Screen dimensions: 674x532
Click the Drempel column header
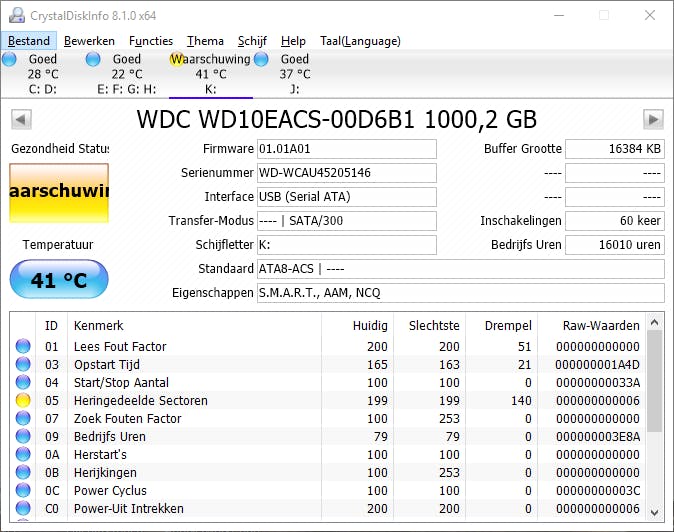point(508,326)
